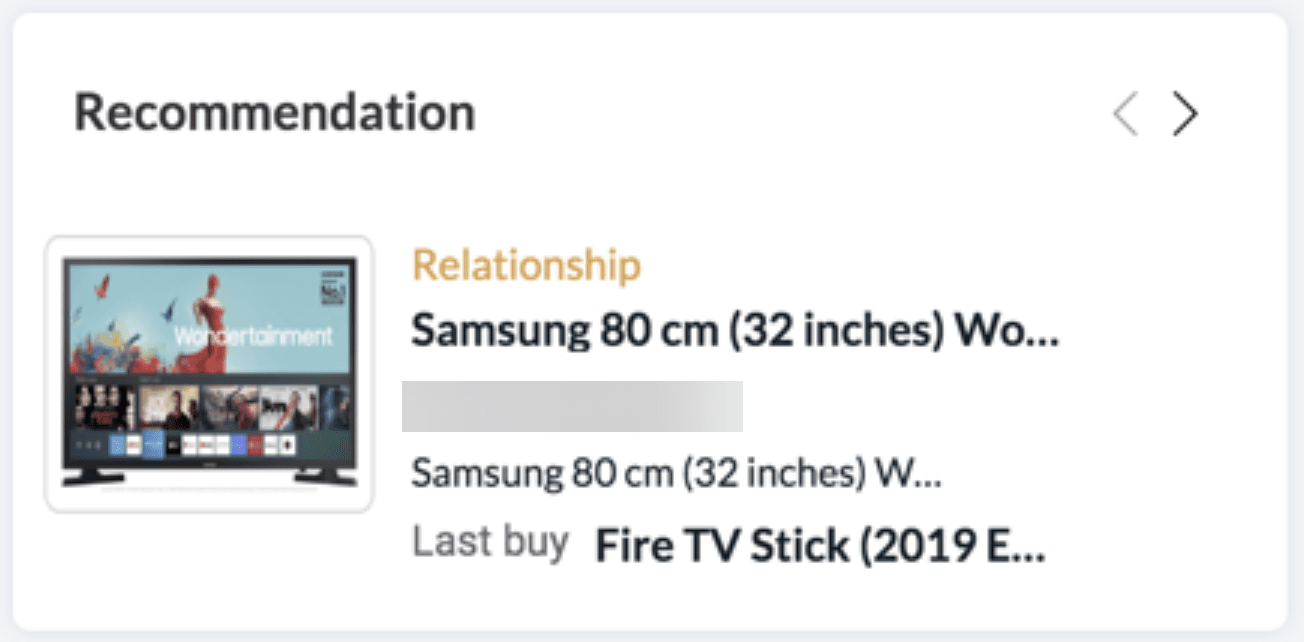Click Wondertainment text on the TV image
The image size is (1304, 642).
coord(253,335)
